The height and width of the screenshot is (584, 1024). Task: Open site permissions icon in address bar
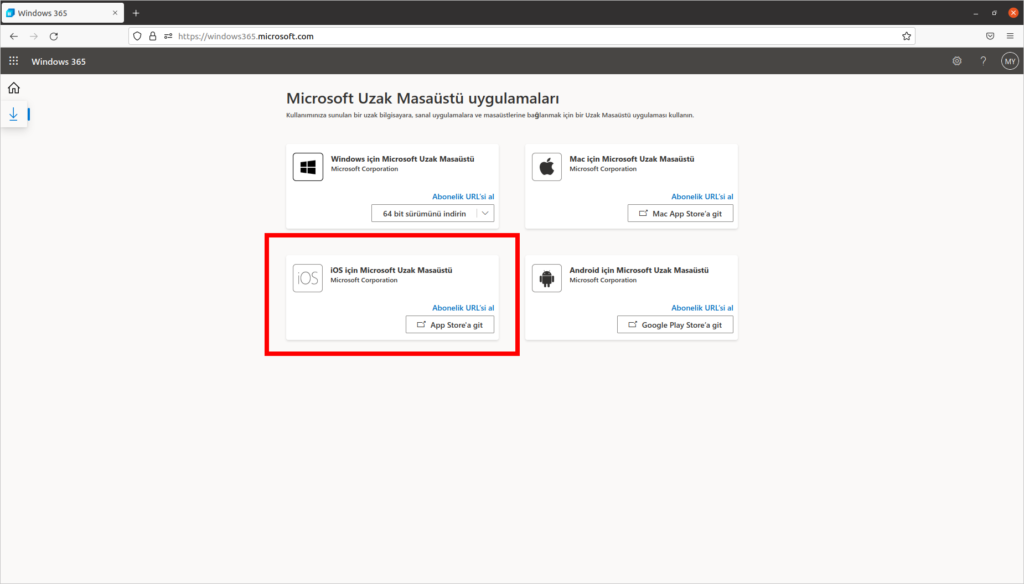coord(168,37)
